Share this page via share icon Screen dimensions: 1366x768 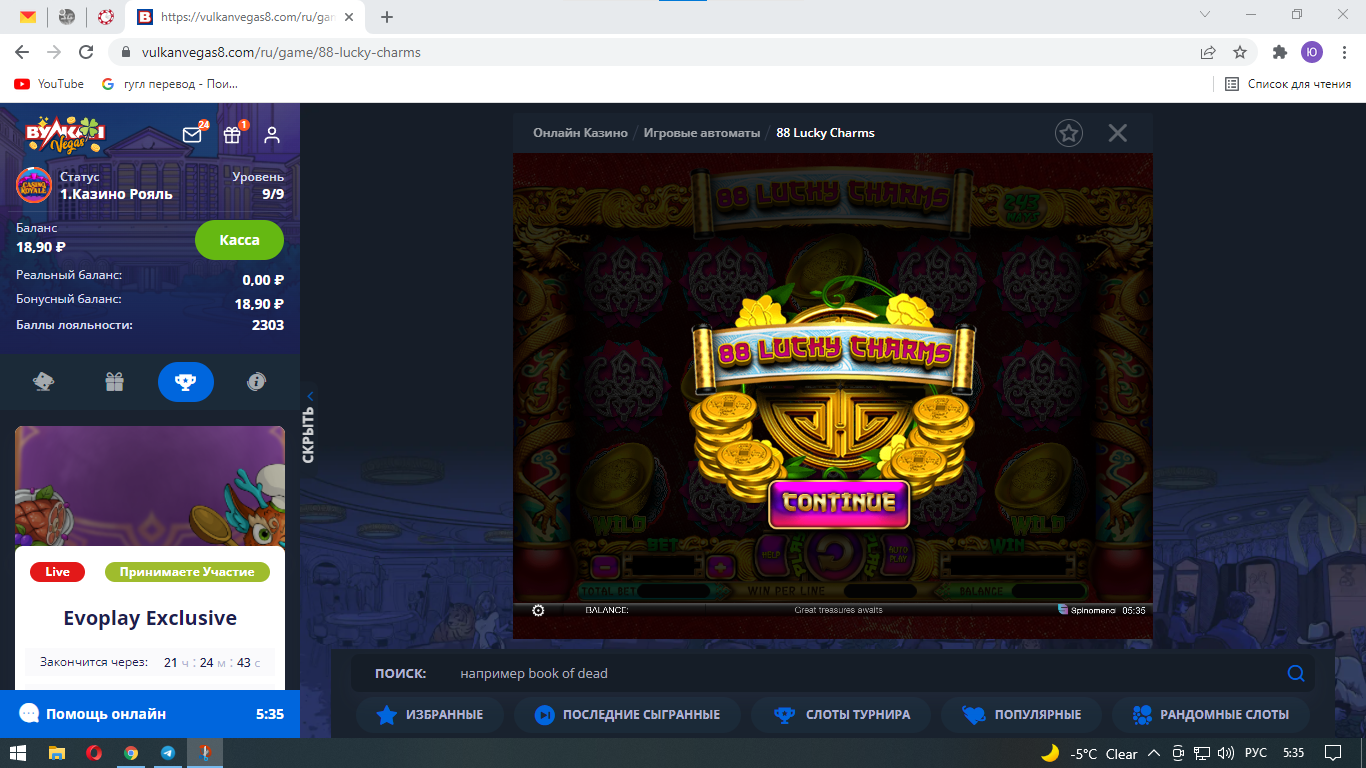click(1208, 52)
